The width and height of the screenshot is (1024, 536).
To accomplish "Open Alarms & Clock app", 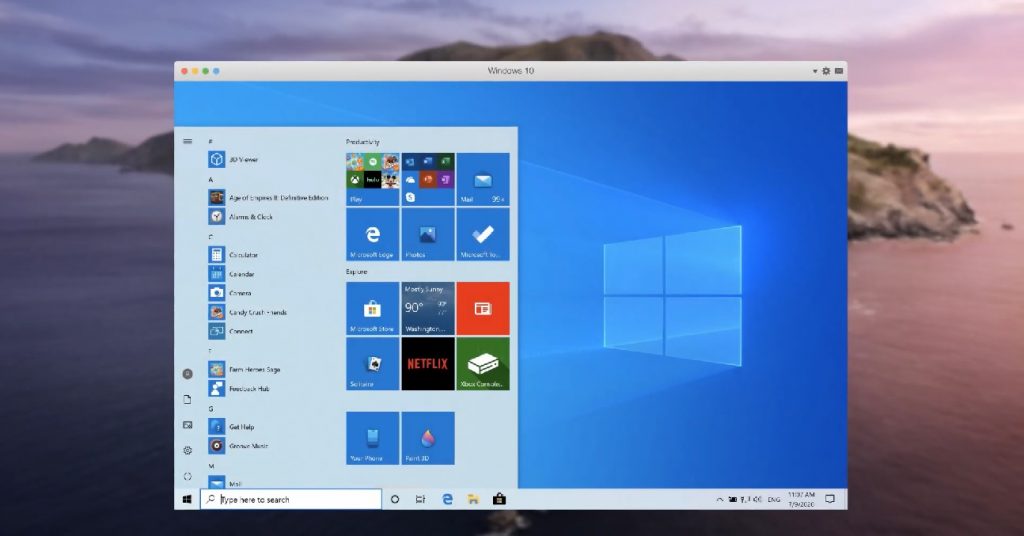I will point(240,217).
